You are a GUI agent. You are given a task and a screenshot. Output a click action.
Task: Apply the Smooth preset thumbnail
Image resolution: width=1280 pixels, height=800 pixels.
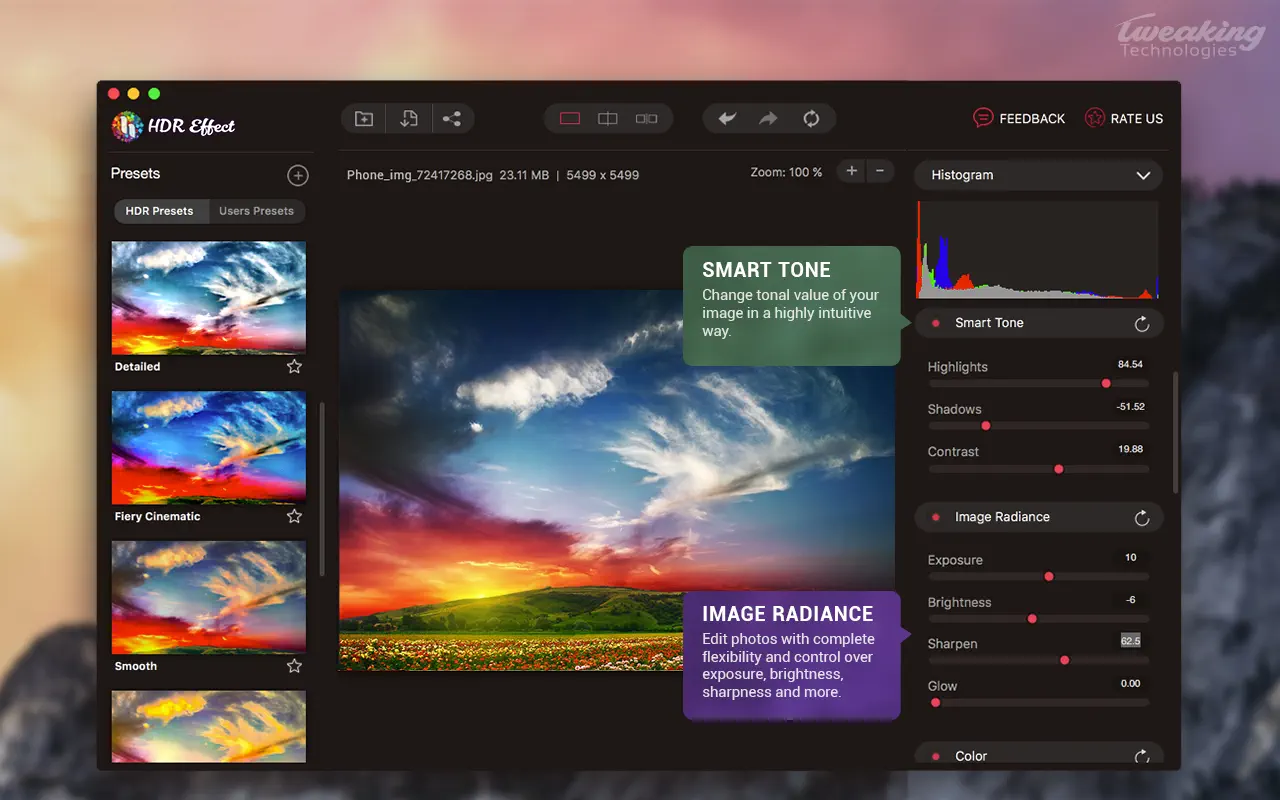coord(208,597)
